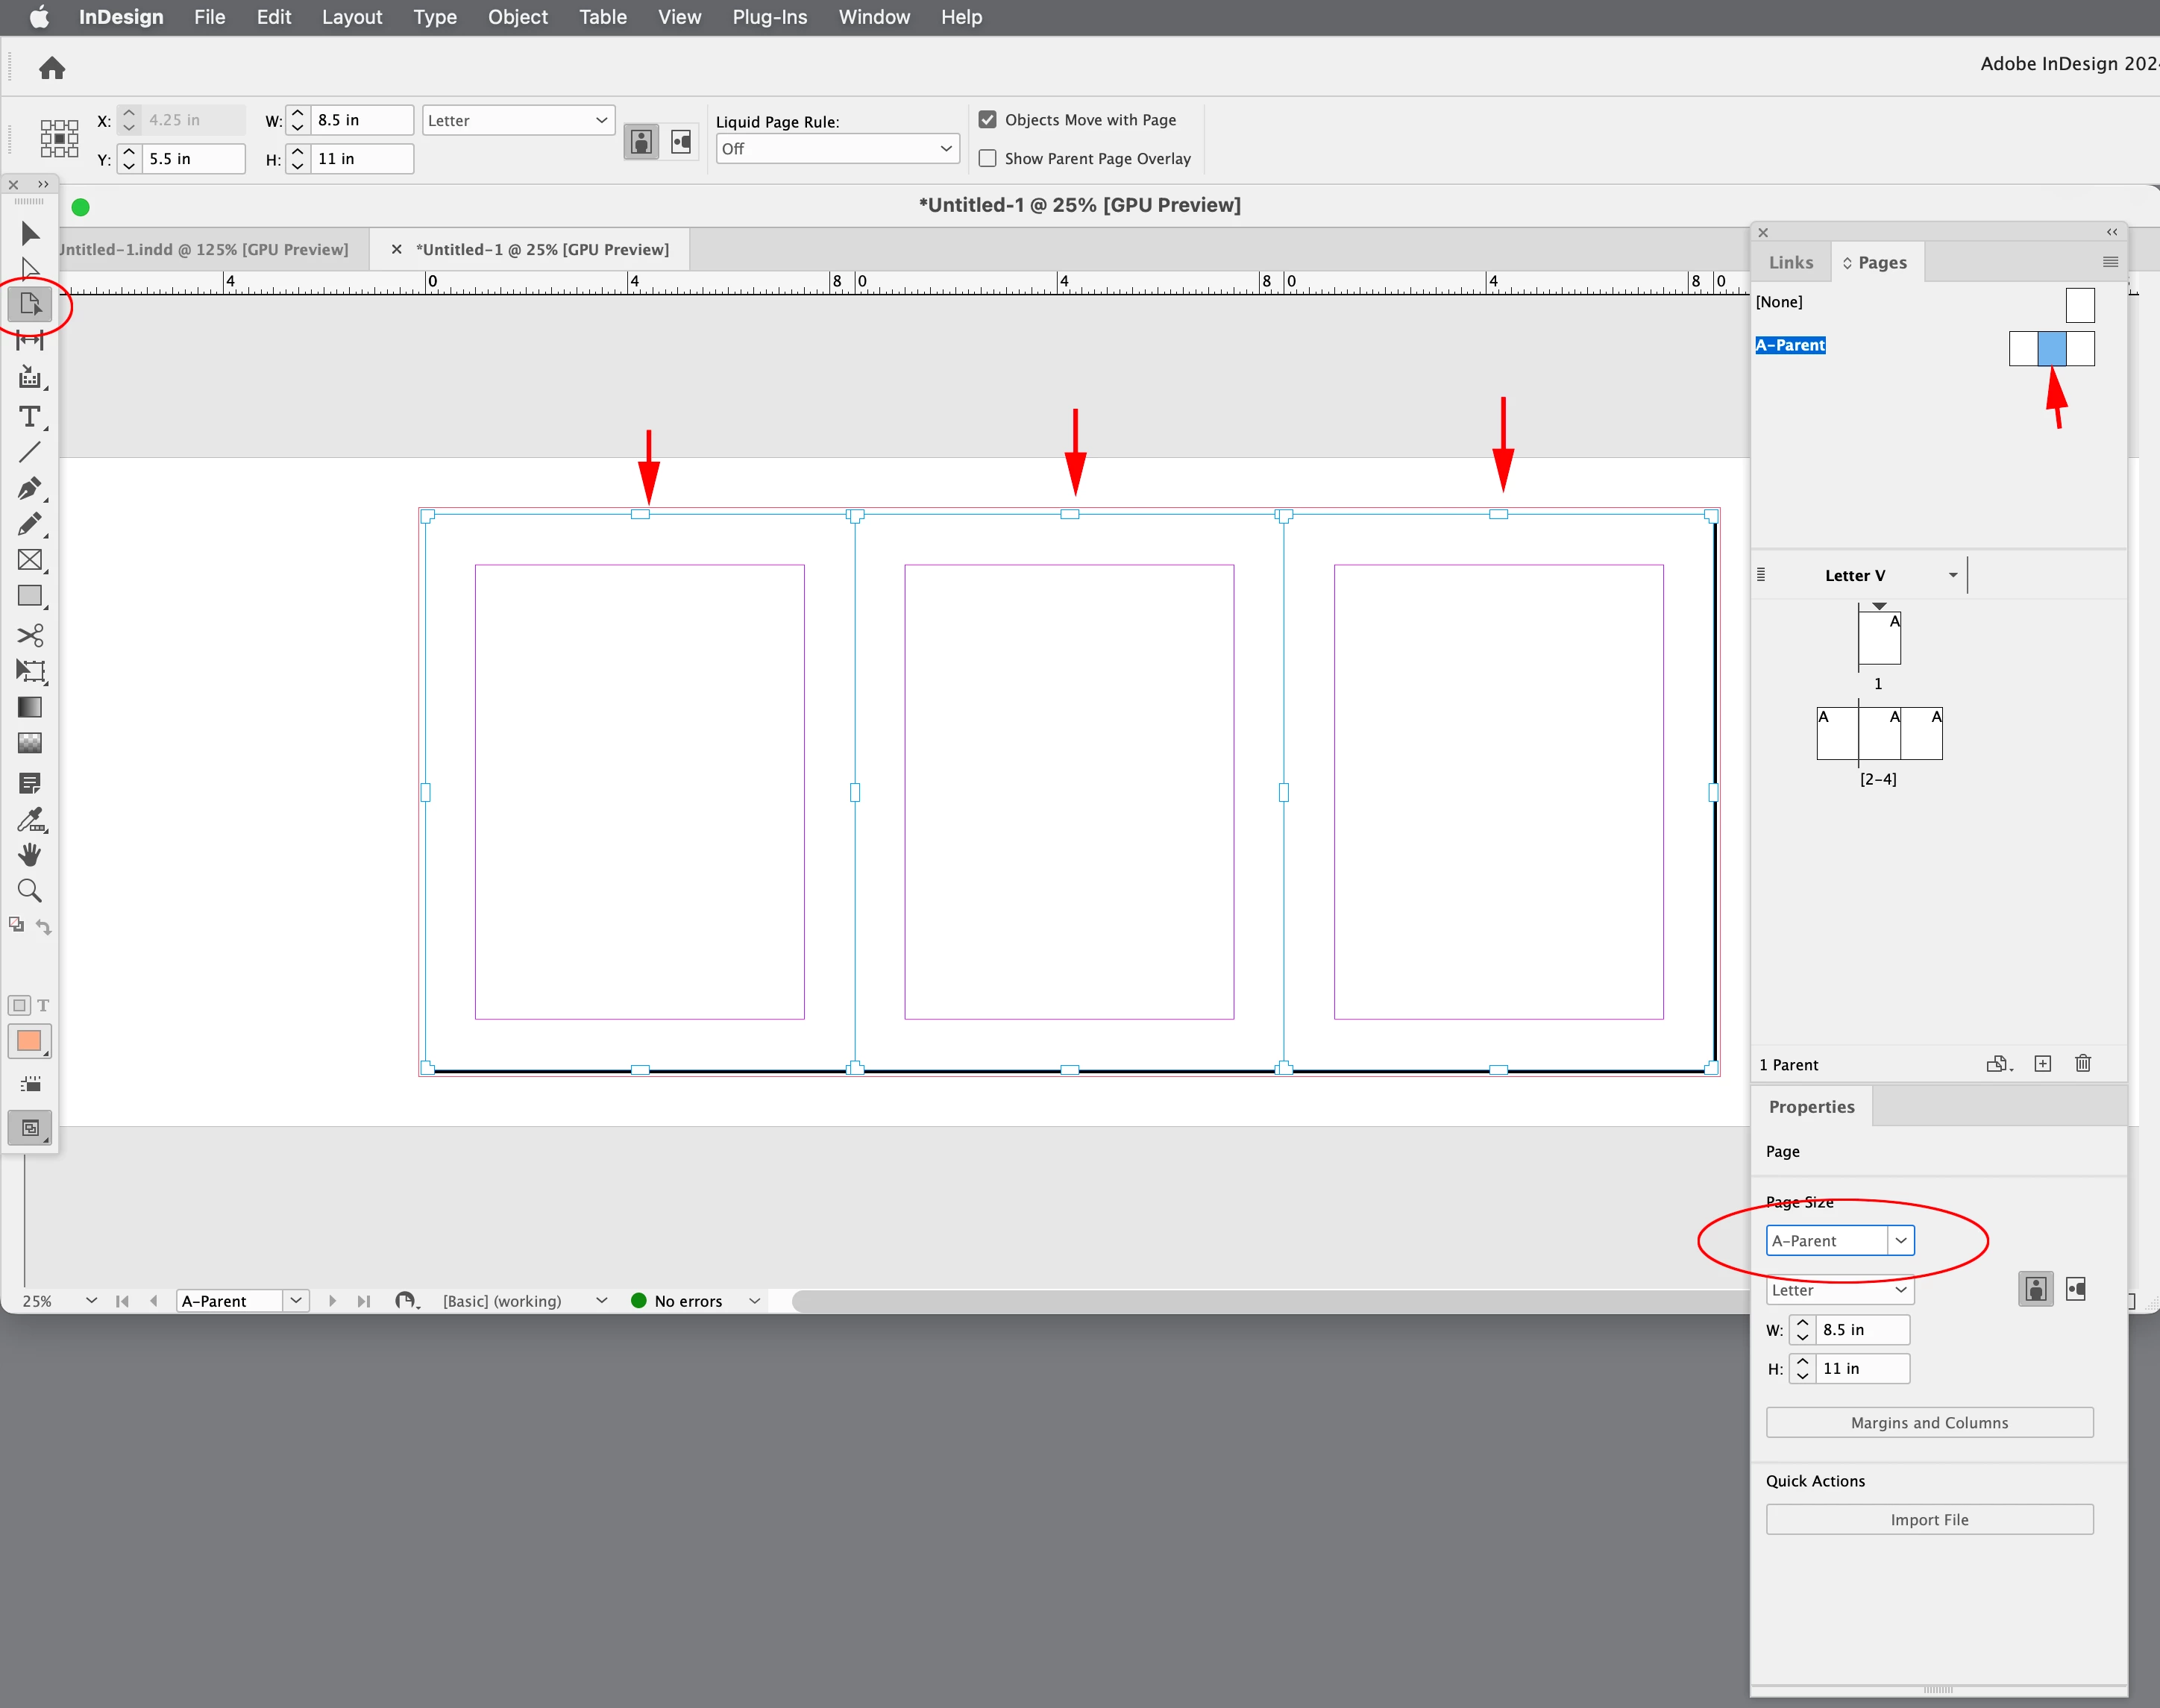Enable Show Parent Page Overlay checkbox
The height and width of the screenshot is (1708, 2160).
coord(988,158)
